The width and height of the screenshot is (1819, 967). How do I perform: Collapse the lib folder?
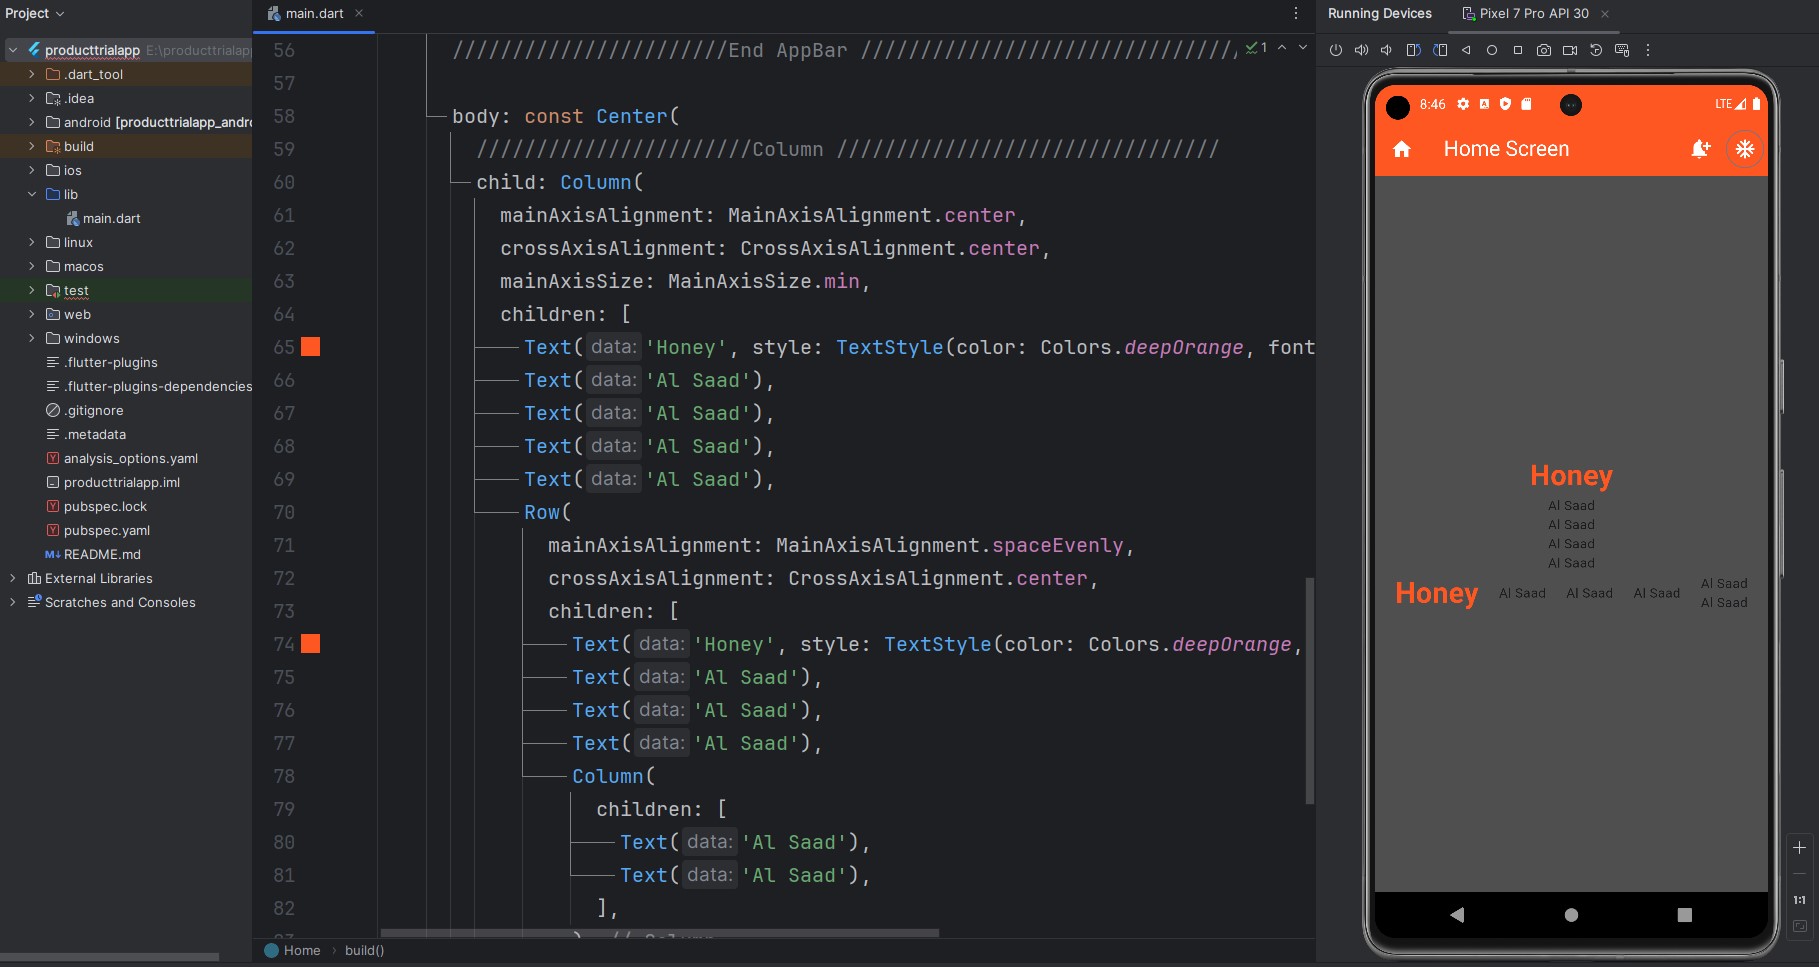coord(31,194)
